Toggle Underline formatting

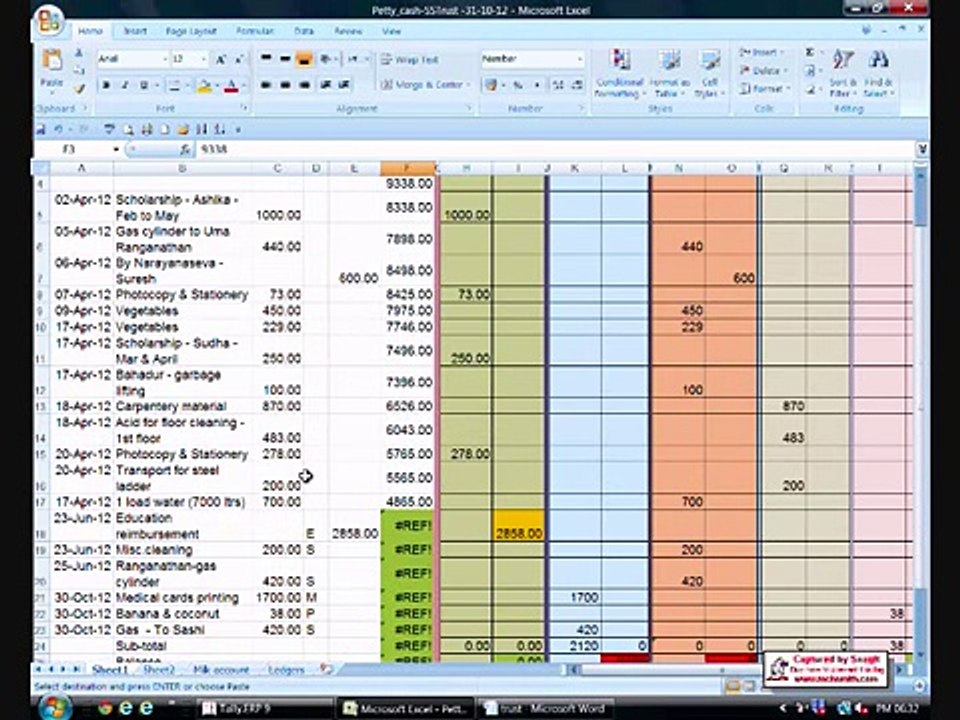[143, 85]
